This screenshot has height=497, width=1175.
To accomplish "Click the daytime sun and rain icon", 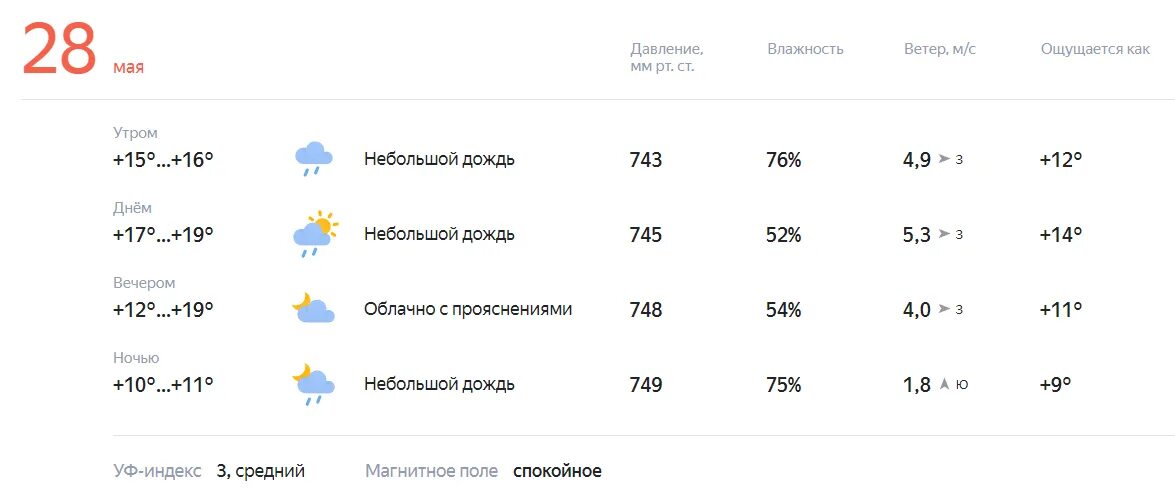I will [x=315, y=234].
